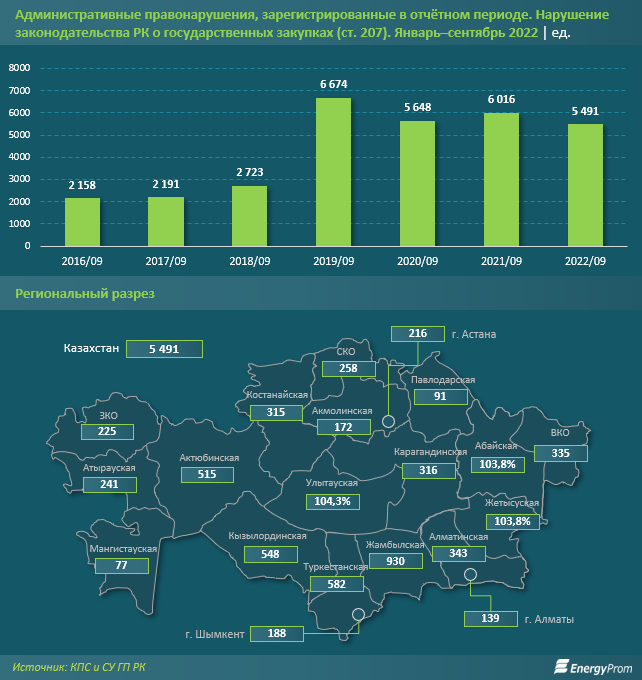Click the Мангистауская value box 77
This screenshot has height=680, width=642.
click(122, 566)
